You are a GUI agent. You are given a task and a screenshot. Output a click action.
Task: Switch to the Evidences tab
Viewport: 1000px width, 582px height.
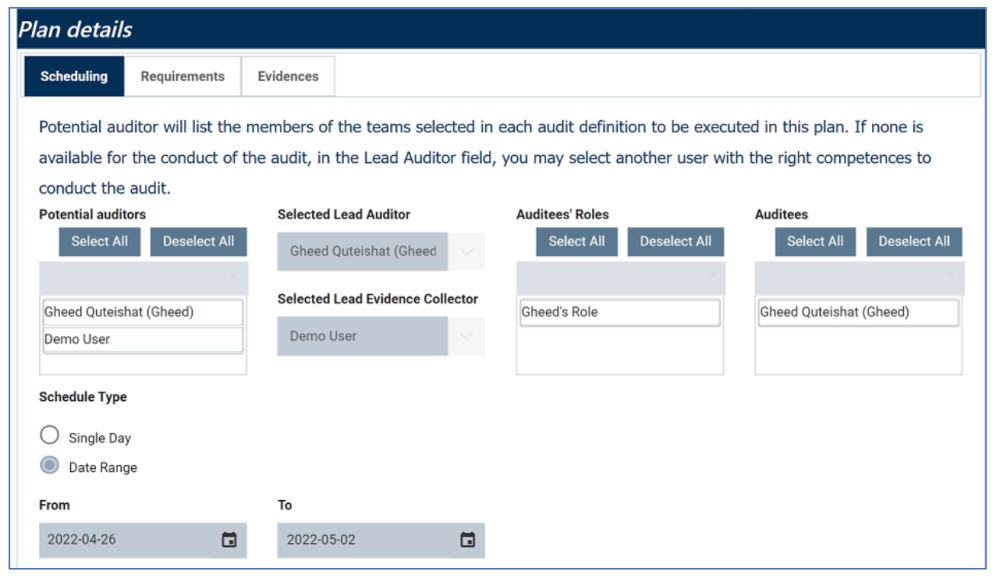(288, 77)
